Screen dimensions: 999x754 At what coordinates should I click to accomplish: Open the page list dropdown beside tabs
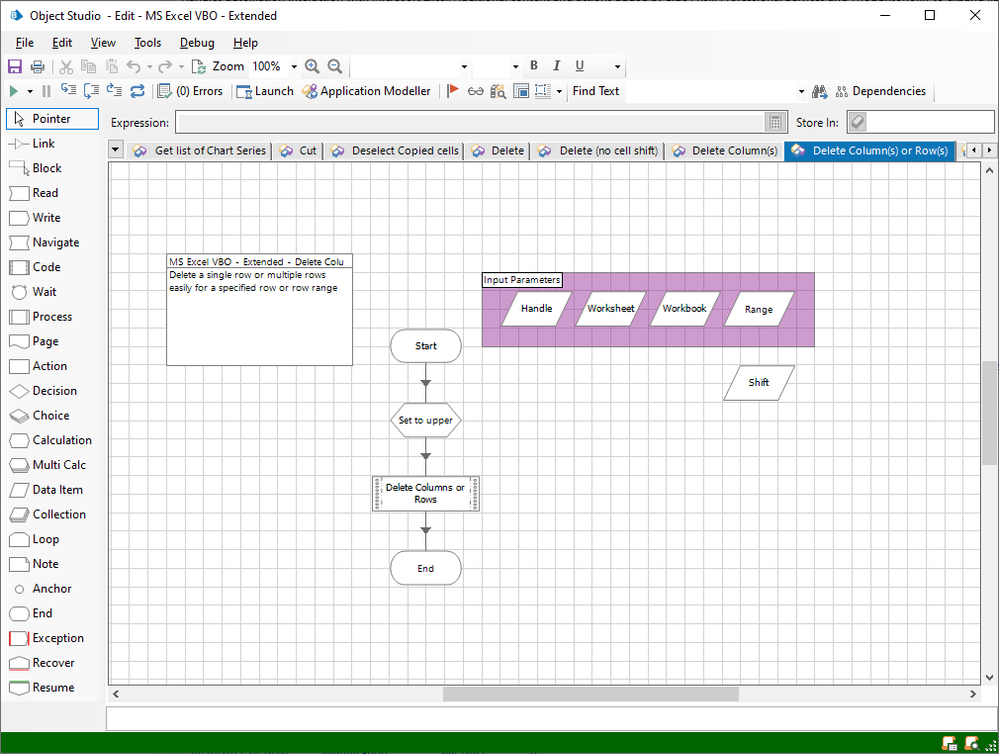(x=115, y=150)
